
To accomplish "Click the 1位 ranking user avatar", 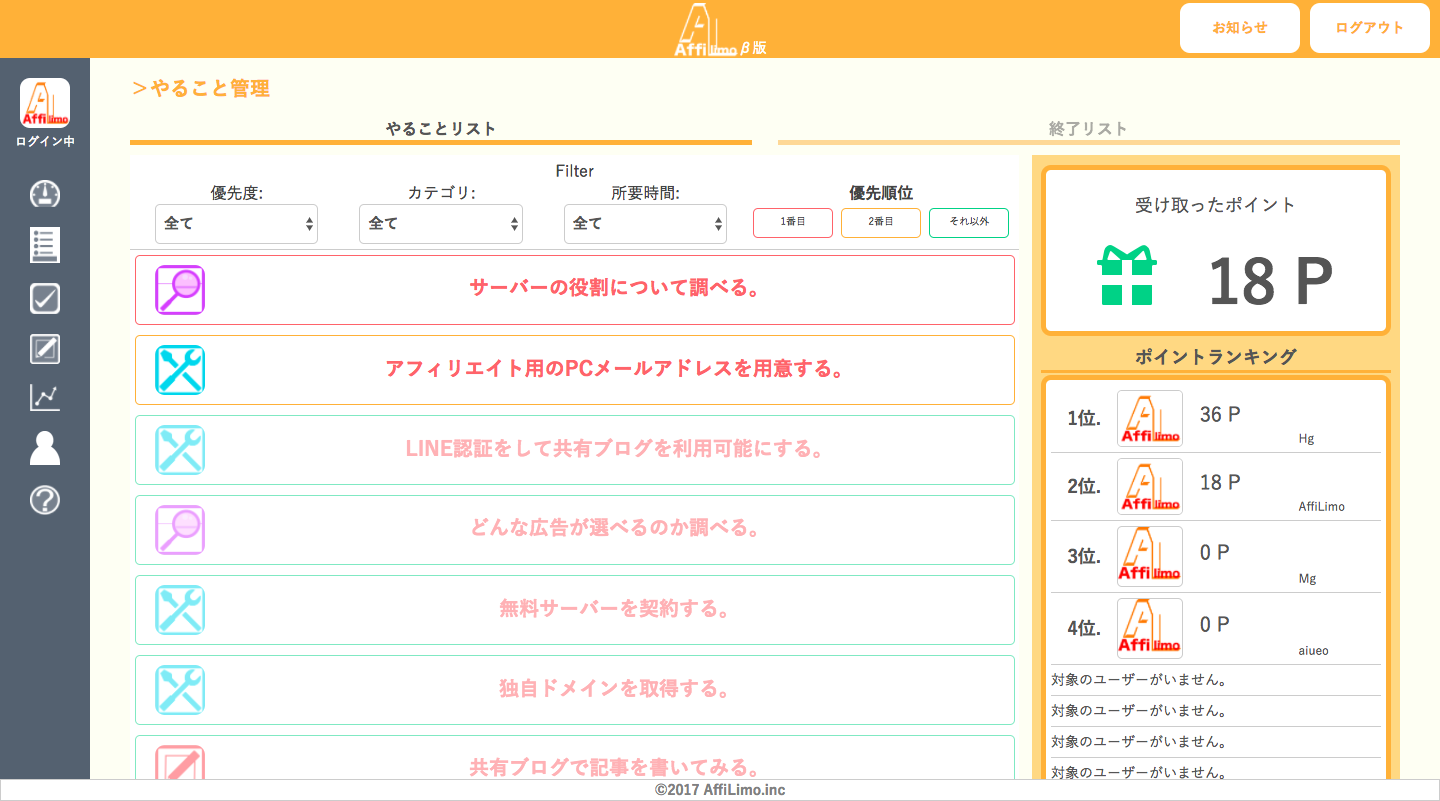I will click(1149, 418).
